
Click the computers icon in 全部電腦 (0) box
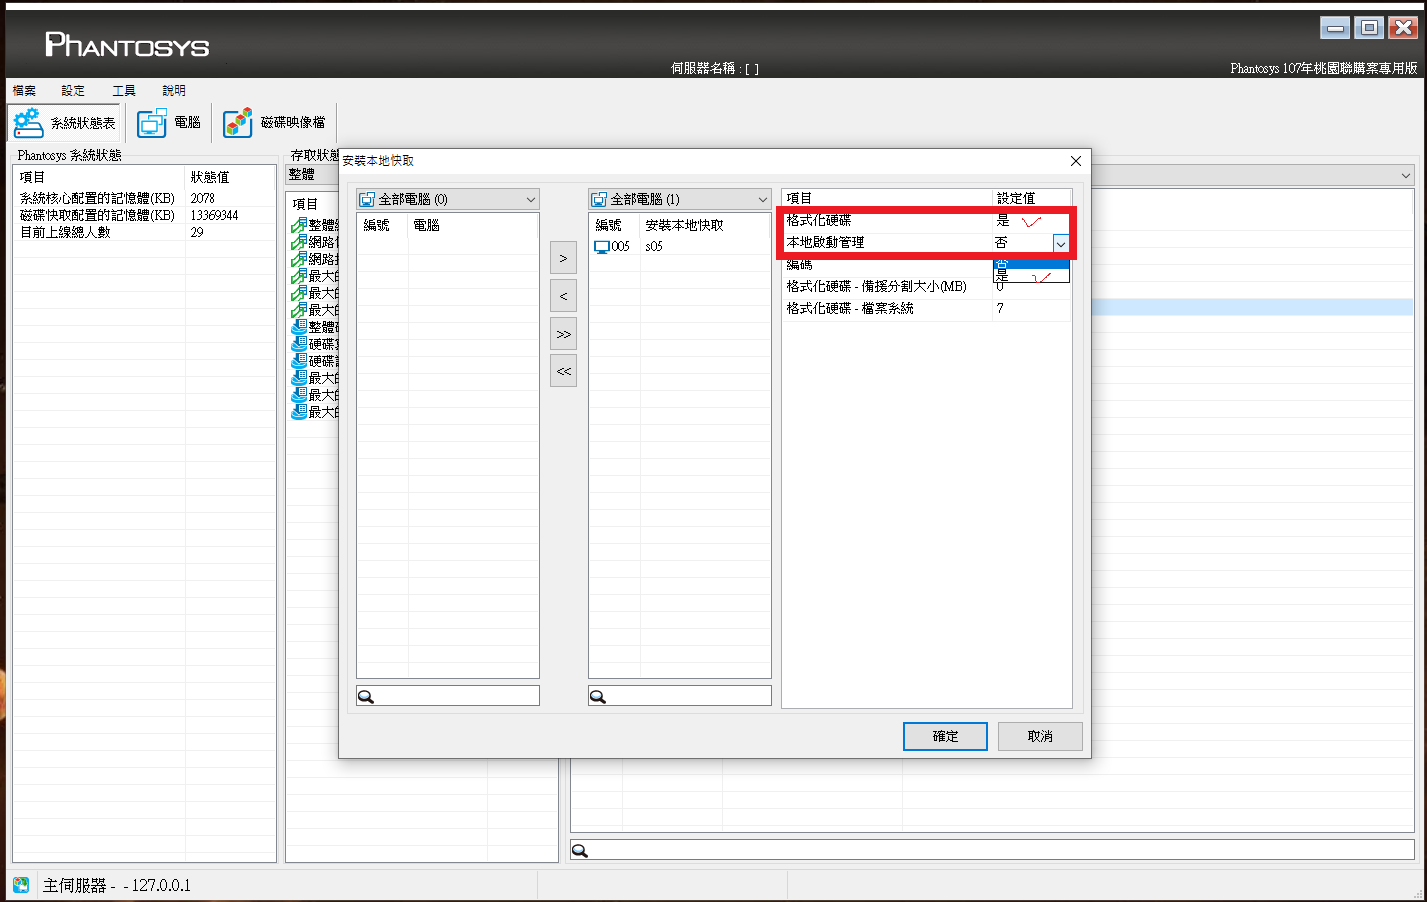click(367, 199)
